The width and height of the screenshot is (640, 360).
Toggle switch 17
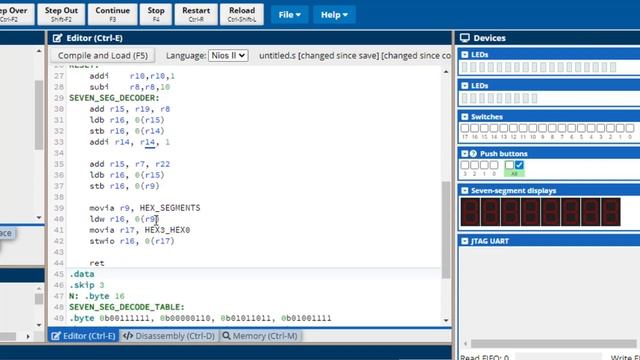[x=465, y=128]
